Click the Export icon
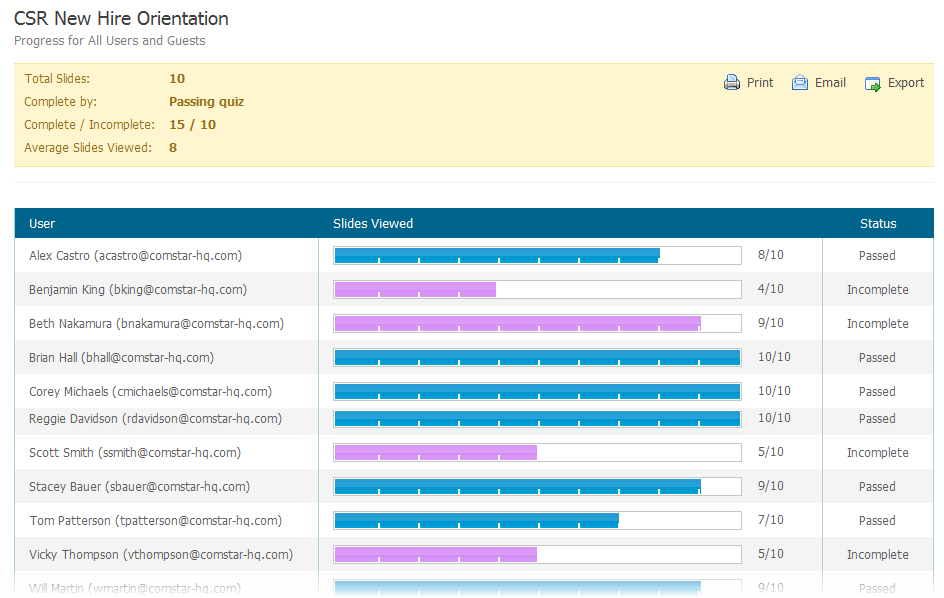 [873, 84]
